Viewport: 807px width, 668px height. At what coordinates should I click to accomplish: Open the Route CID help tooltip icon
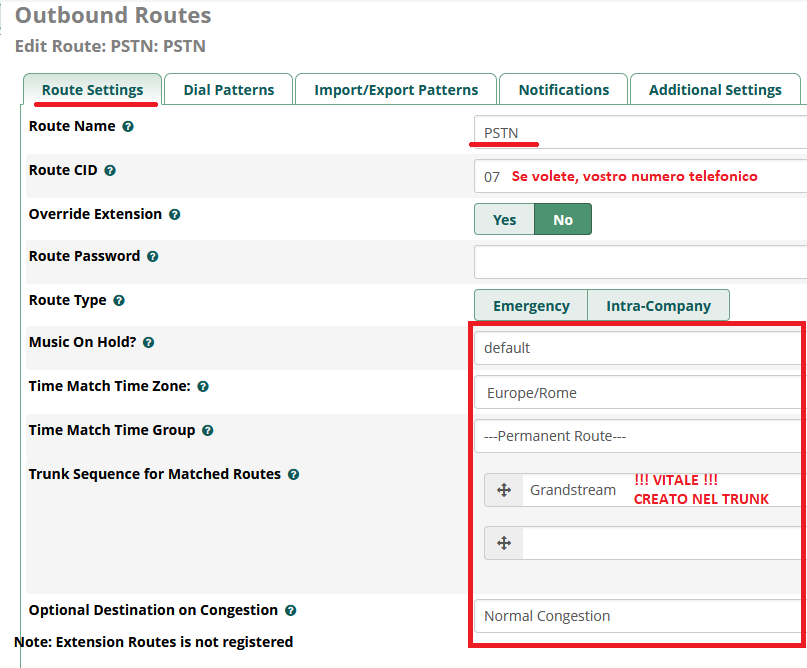110,170
